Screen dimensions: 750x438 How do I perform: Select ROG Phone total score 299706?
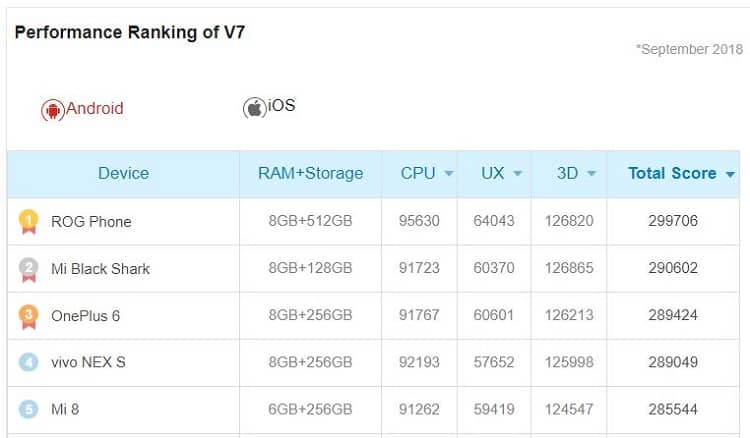pos(673,220)
